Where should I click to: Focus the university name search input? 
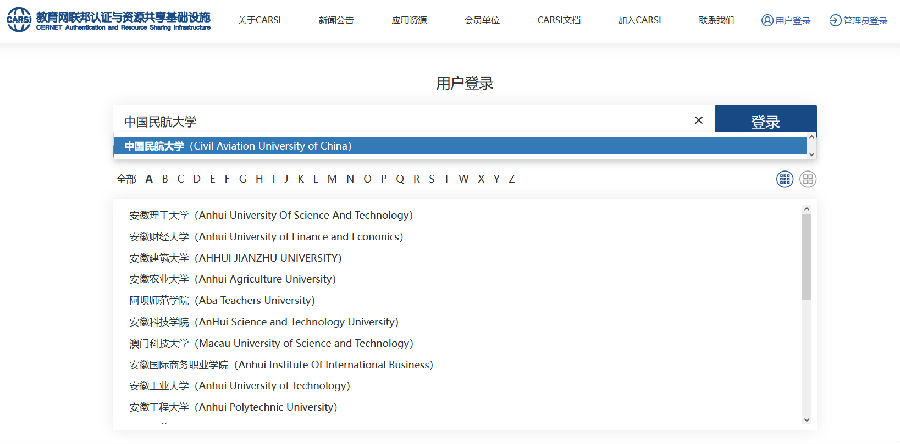[x=400, y=121]
